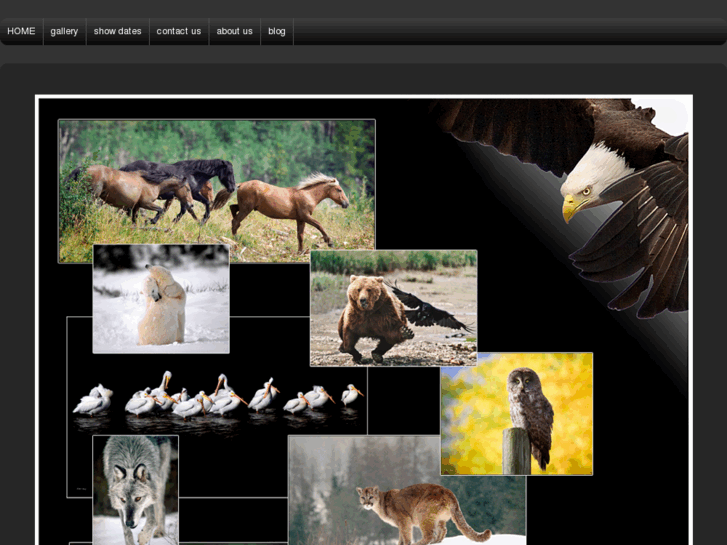
Task: Select the owl on post photo
Action: [516, 412]
